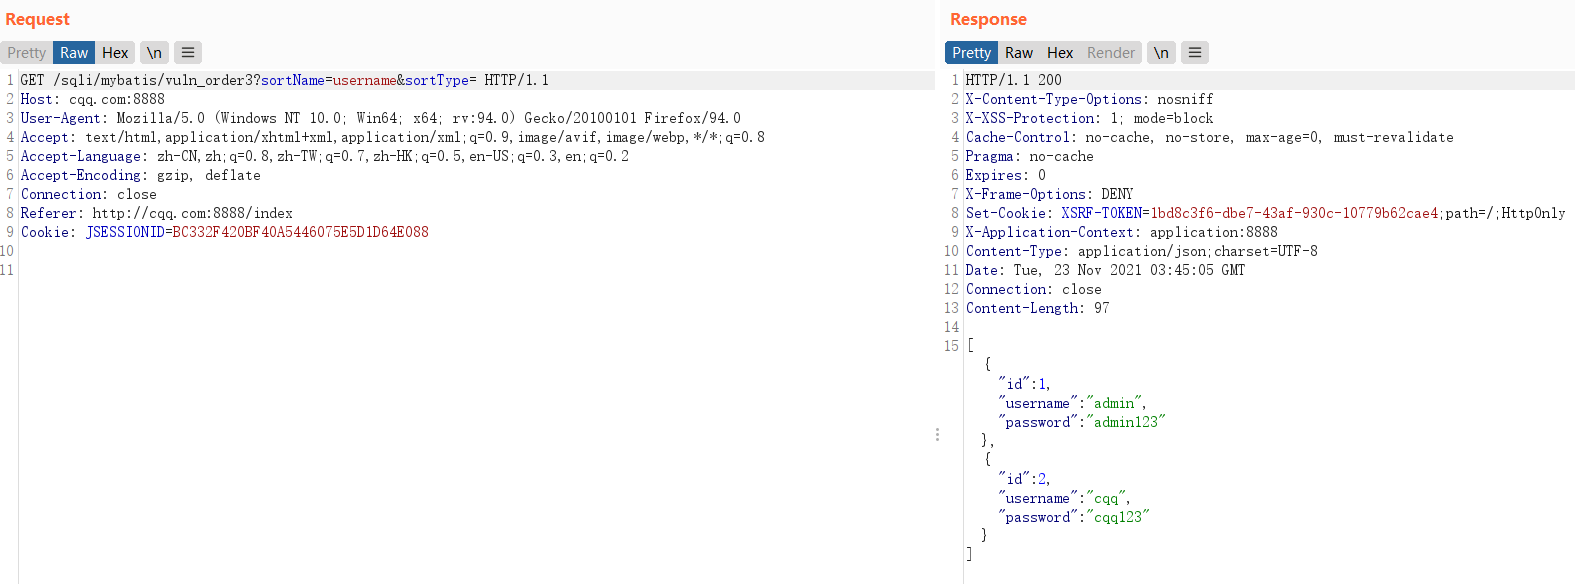Screen dimensions: 1575x584
Task: Switch request view to Hex tab
Action: [x=115, y=53]
